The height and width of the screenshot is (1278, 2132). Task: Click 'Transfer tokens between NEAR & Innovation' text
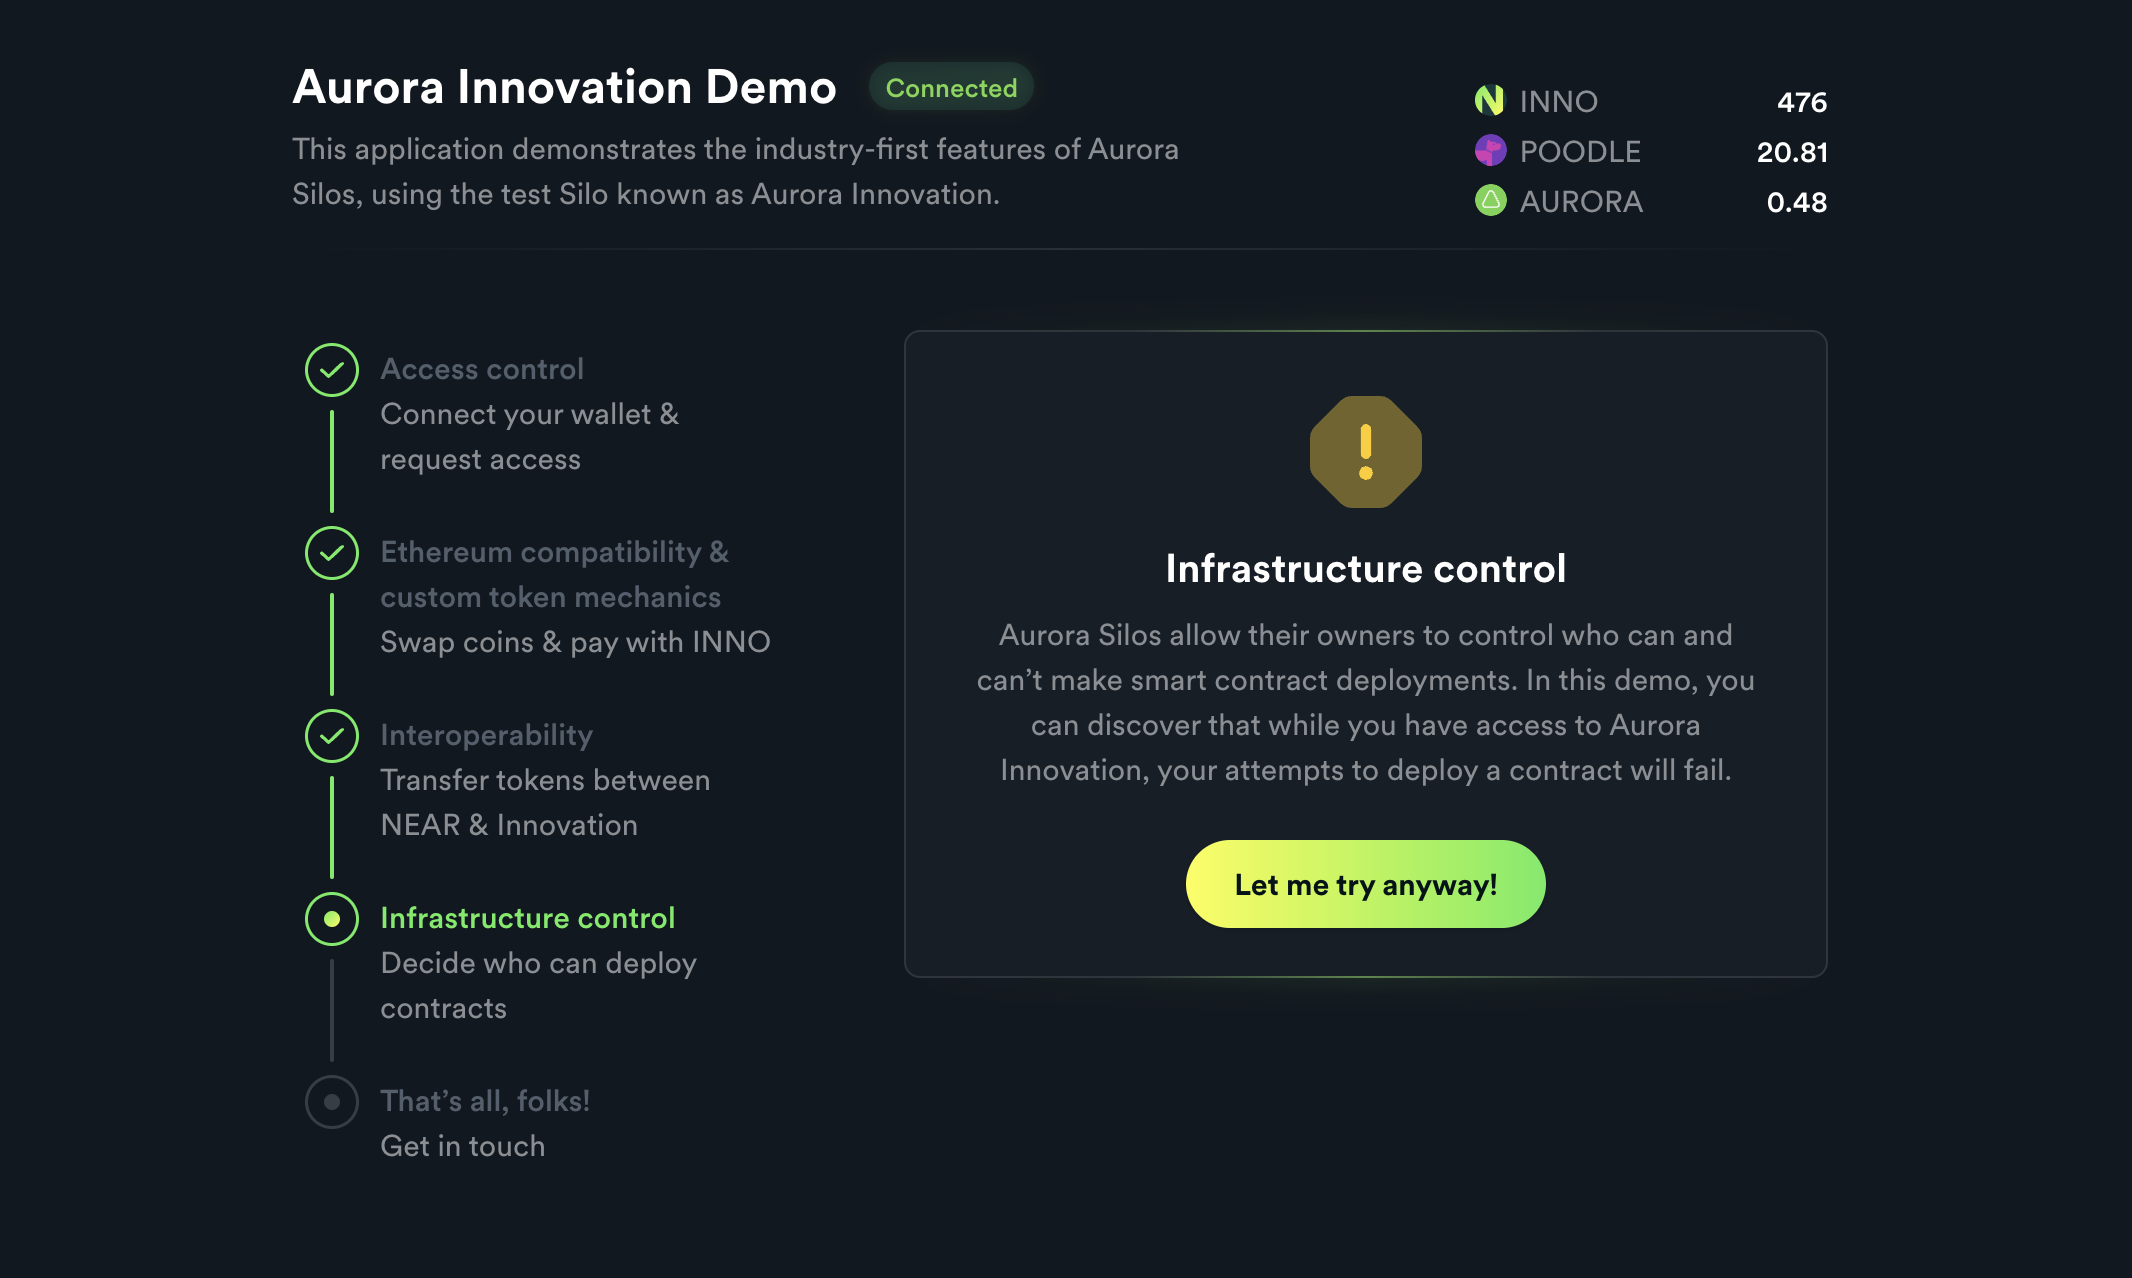click(x=546, y=803)
